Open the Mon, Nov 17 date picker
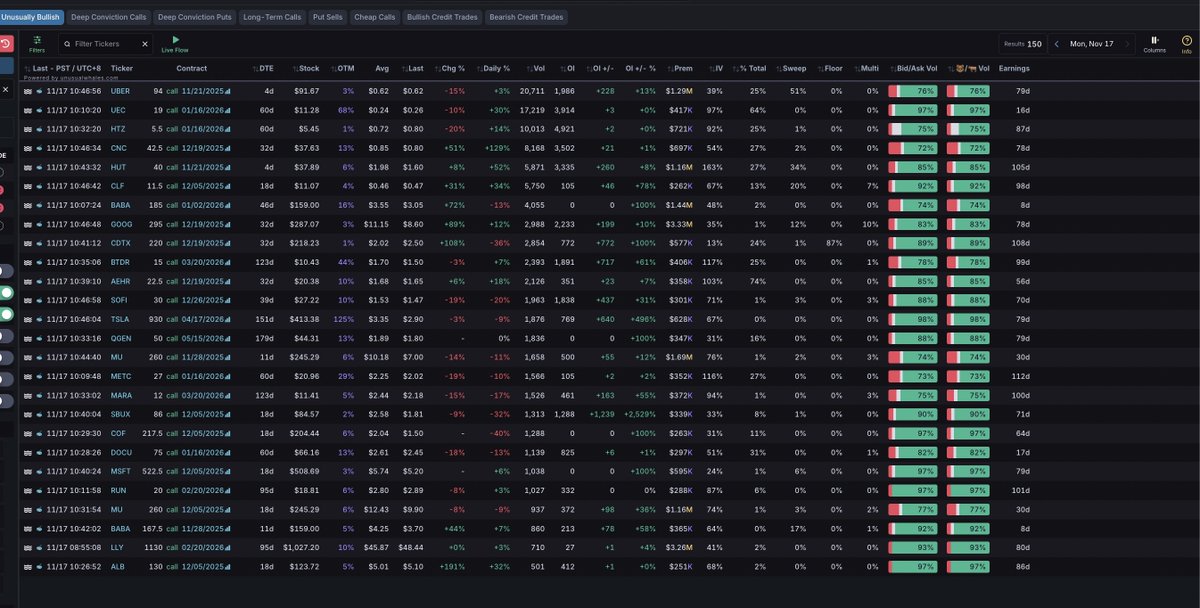Viewport: 1200px width, 608px height. 1091,44
